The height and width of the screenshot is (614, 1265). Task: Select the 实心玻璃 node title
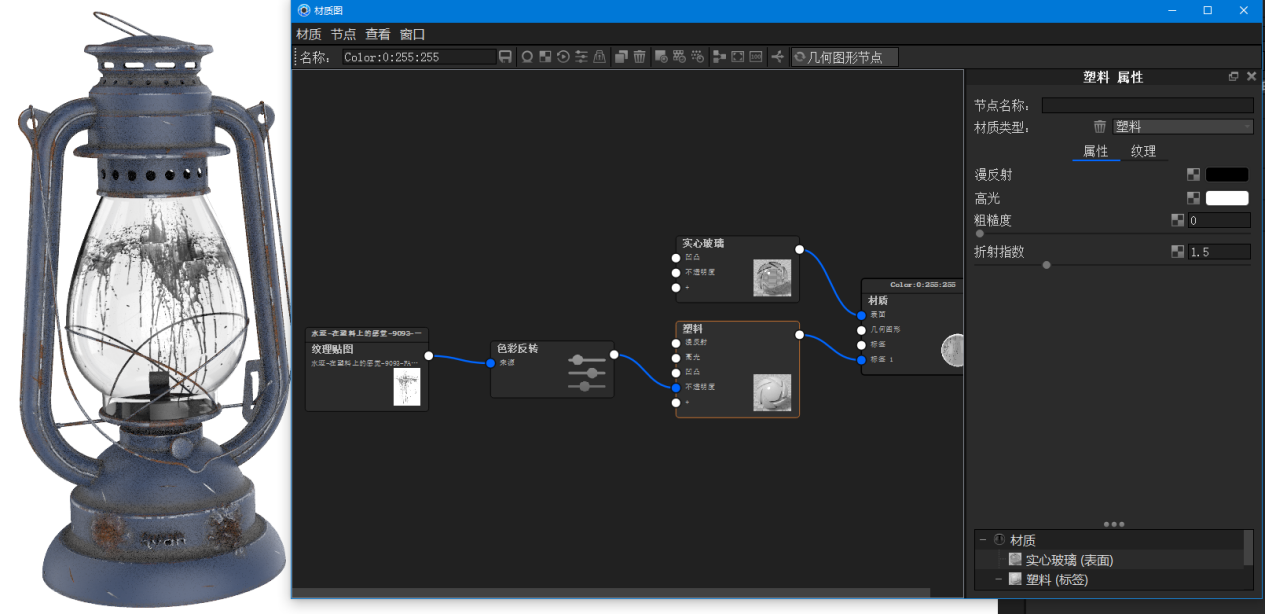click(703, 243)
